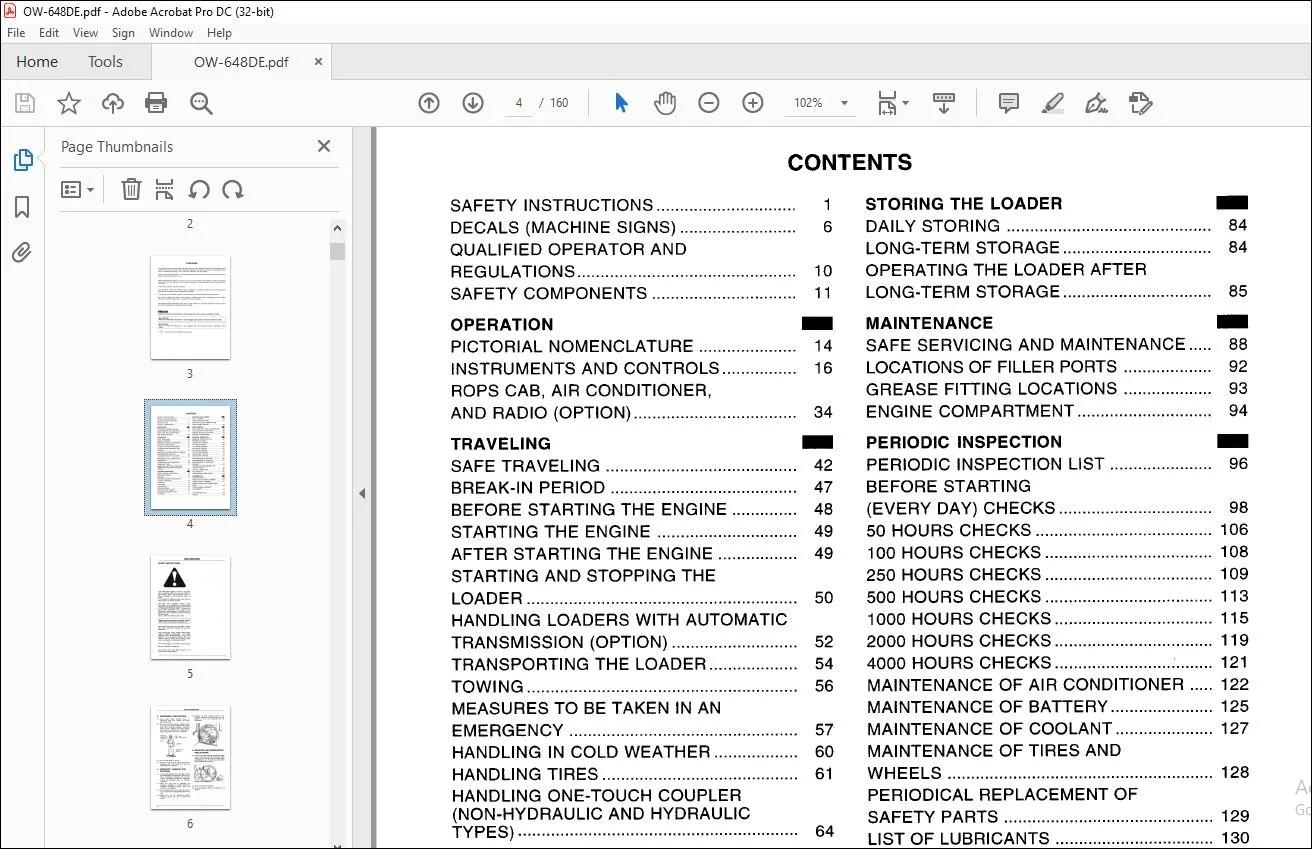
Task: Activate the Selection arrow tool
Action: tap(621, 103)
